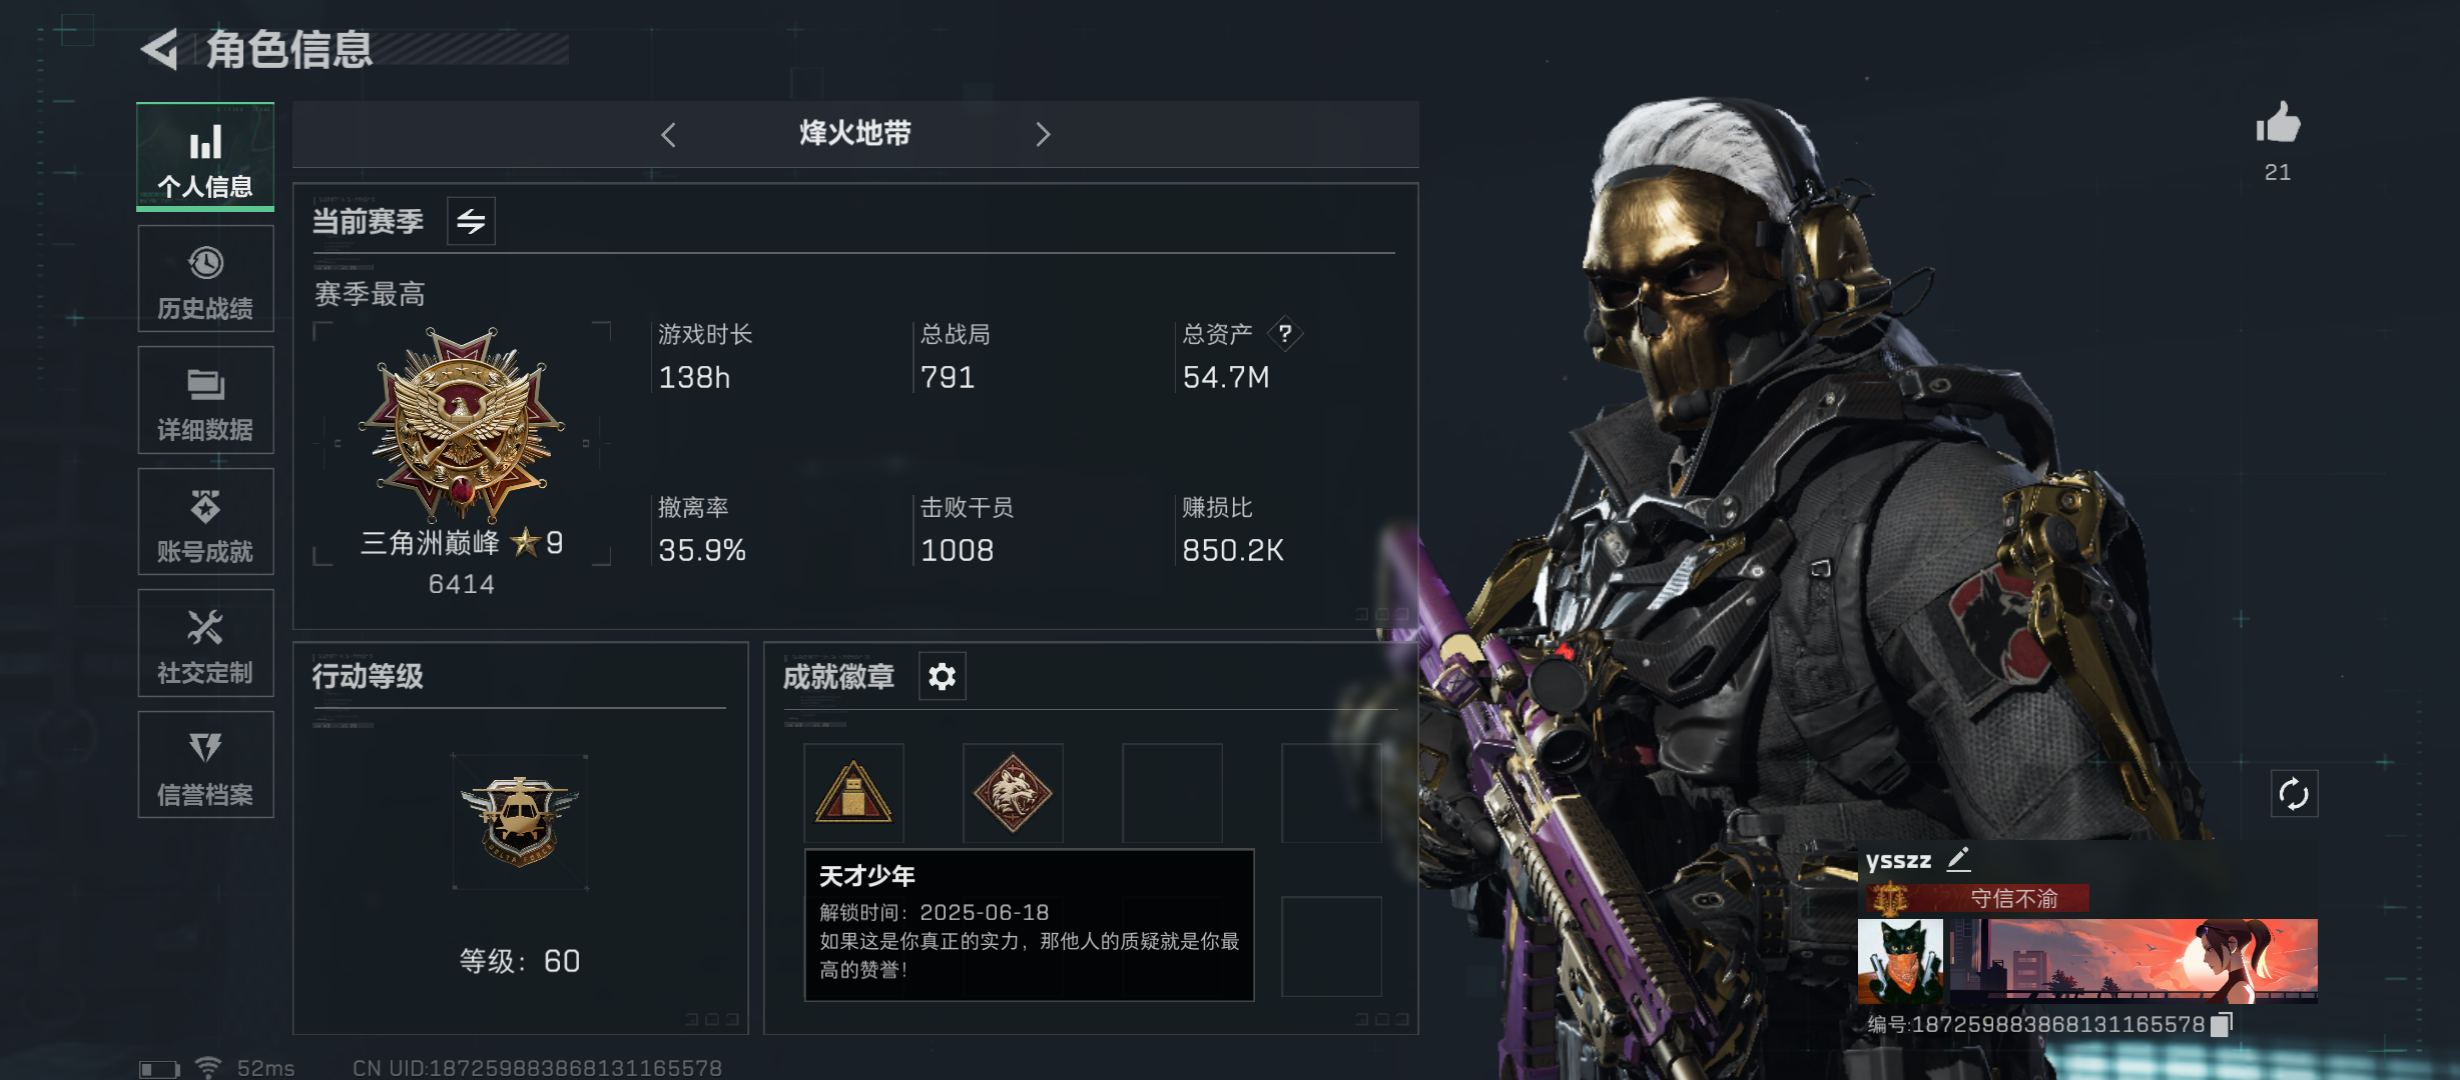Edit the ysszz nickname with pencil icon
Image resolution: width=2460 pixels, height=1080 pixels.
click(x=1958, y=859)
